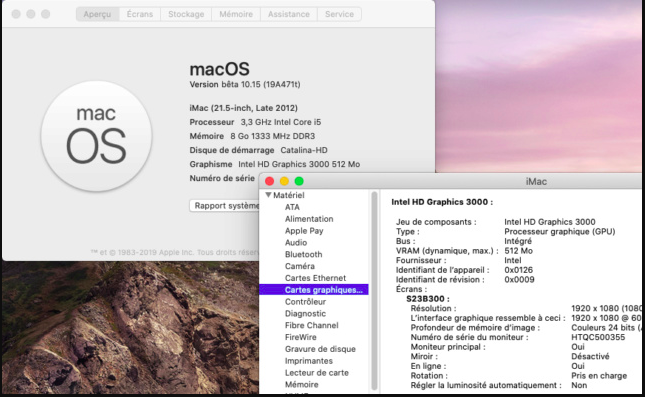Image resolution: width=645 pixels, height=397 pixels.
Task: Select Alimentation in the sidebar
Action: [x=309, y=219]
